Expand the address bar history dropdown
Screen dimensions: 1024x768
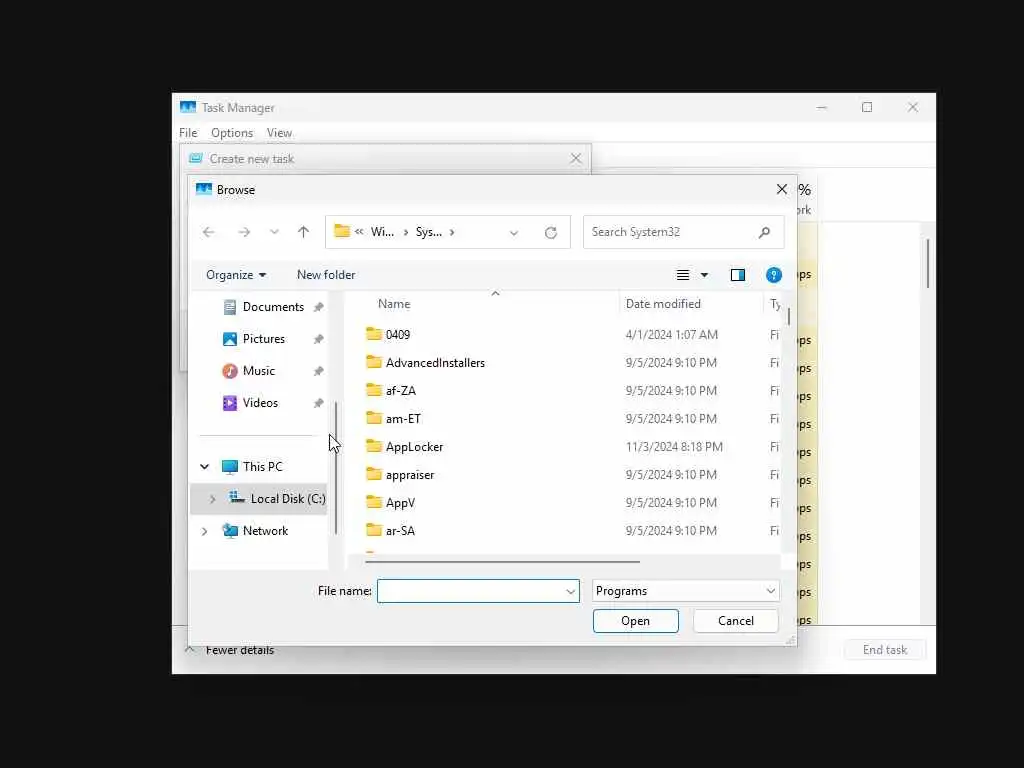coord(514,232)
